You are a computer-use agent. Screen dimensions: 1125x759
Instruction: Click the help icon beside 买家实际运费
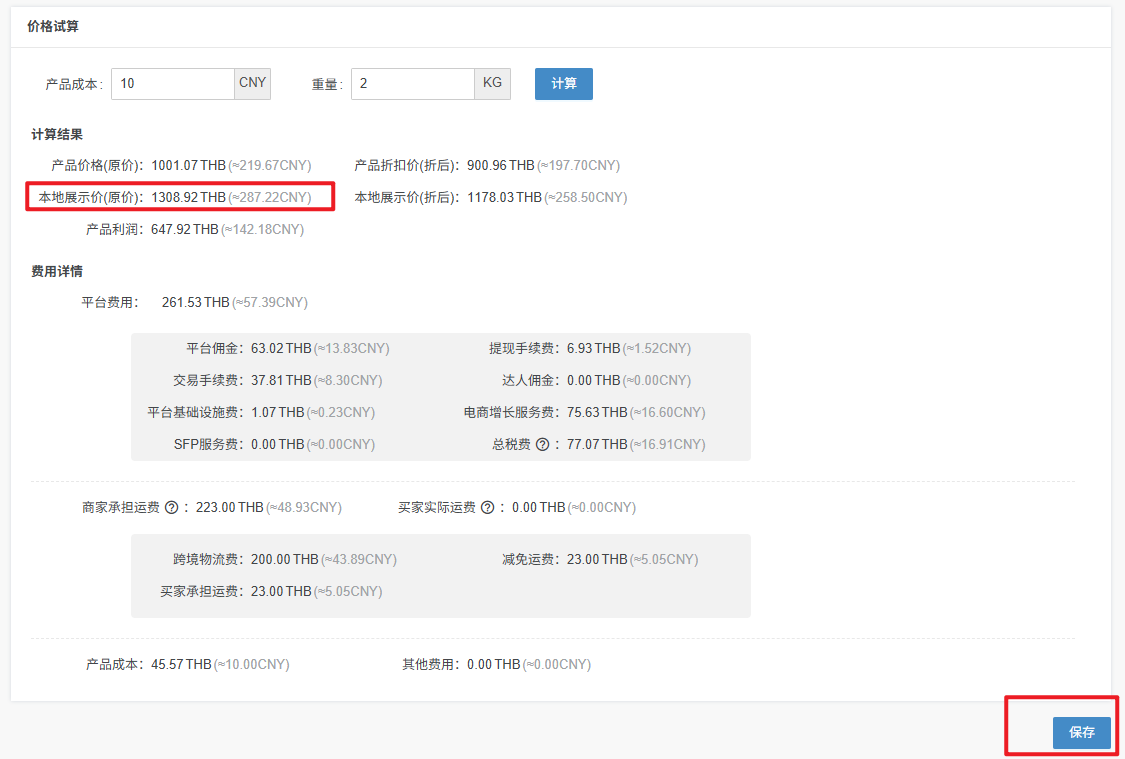pyautogui.click(x=486, y=506)
